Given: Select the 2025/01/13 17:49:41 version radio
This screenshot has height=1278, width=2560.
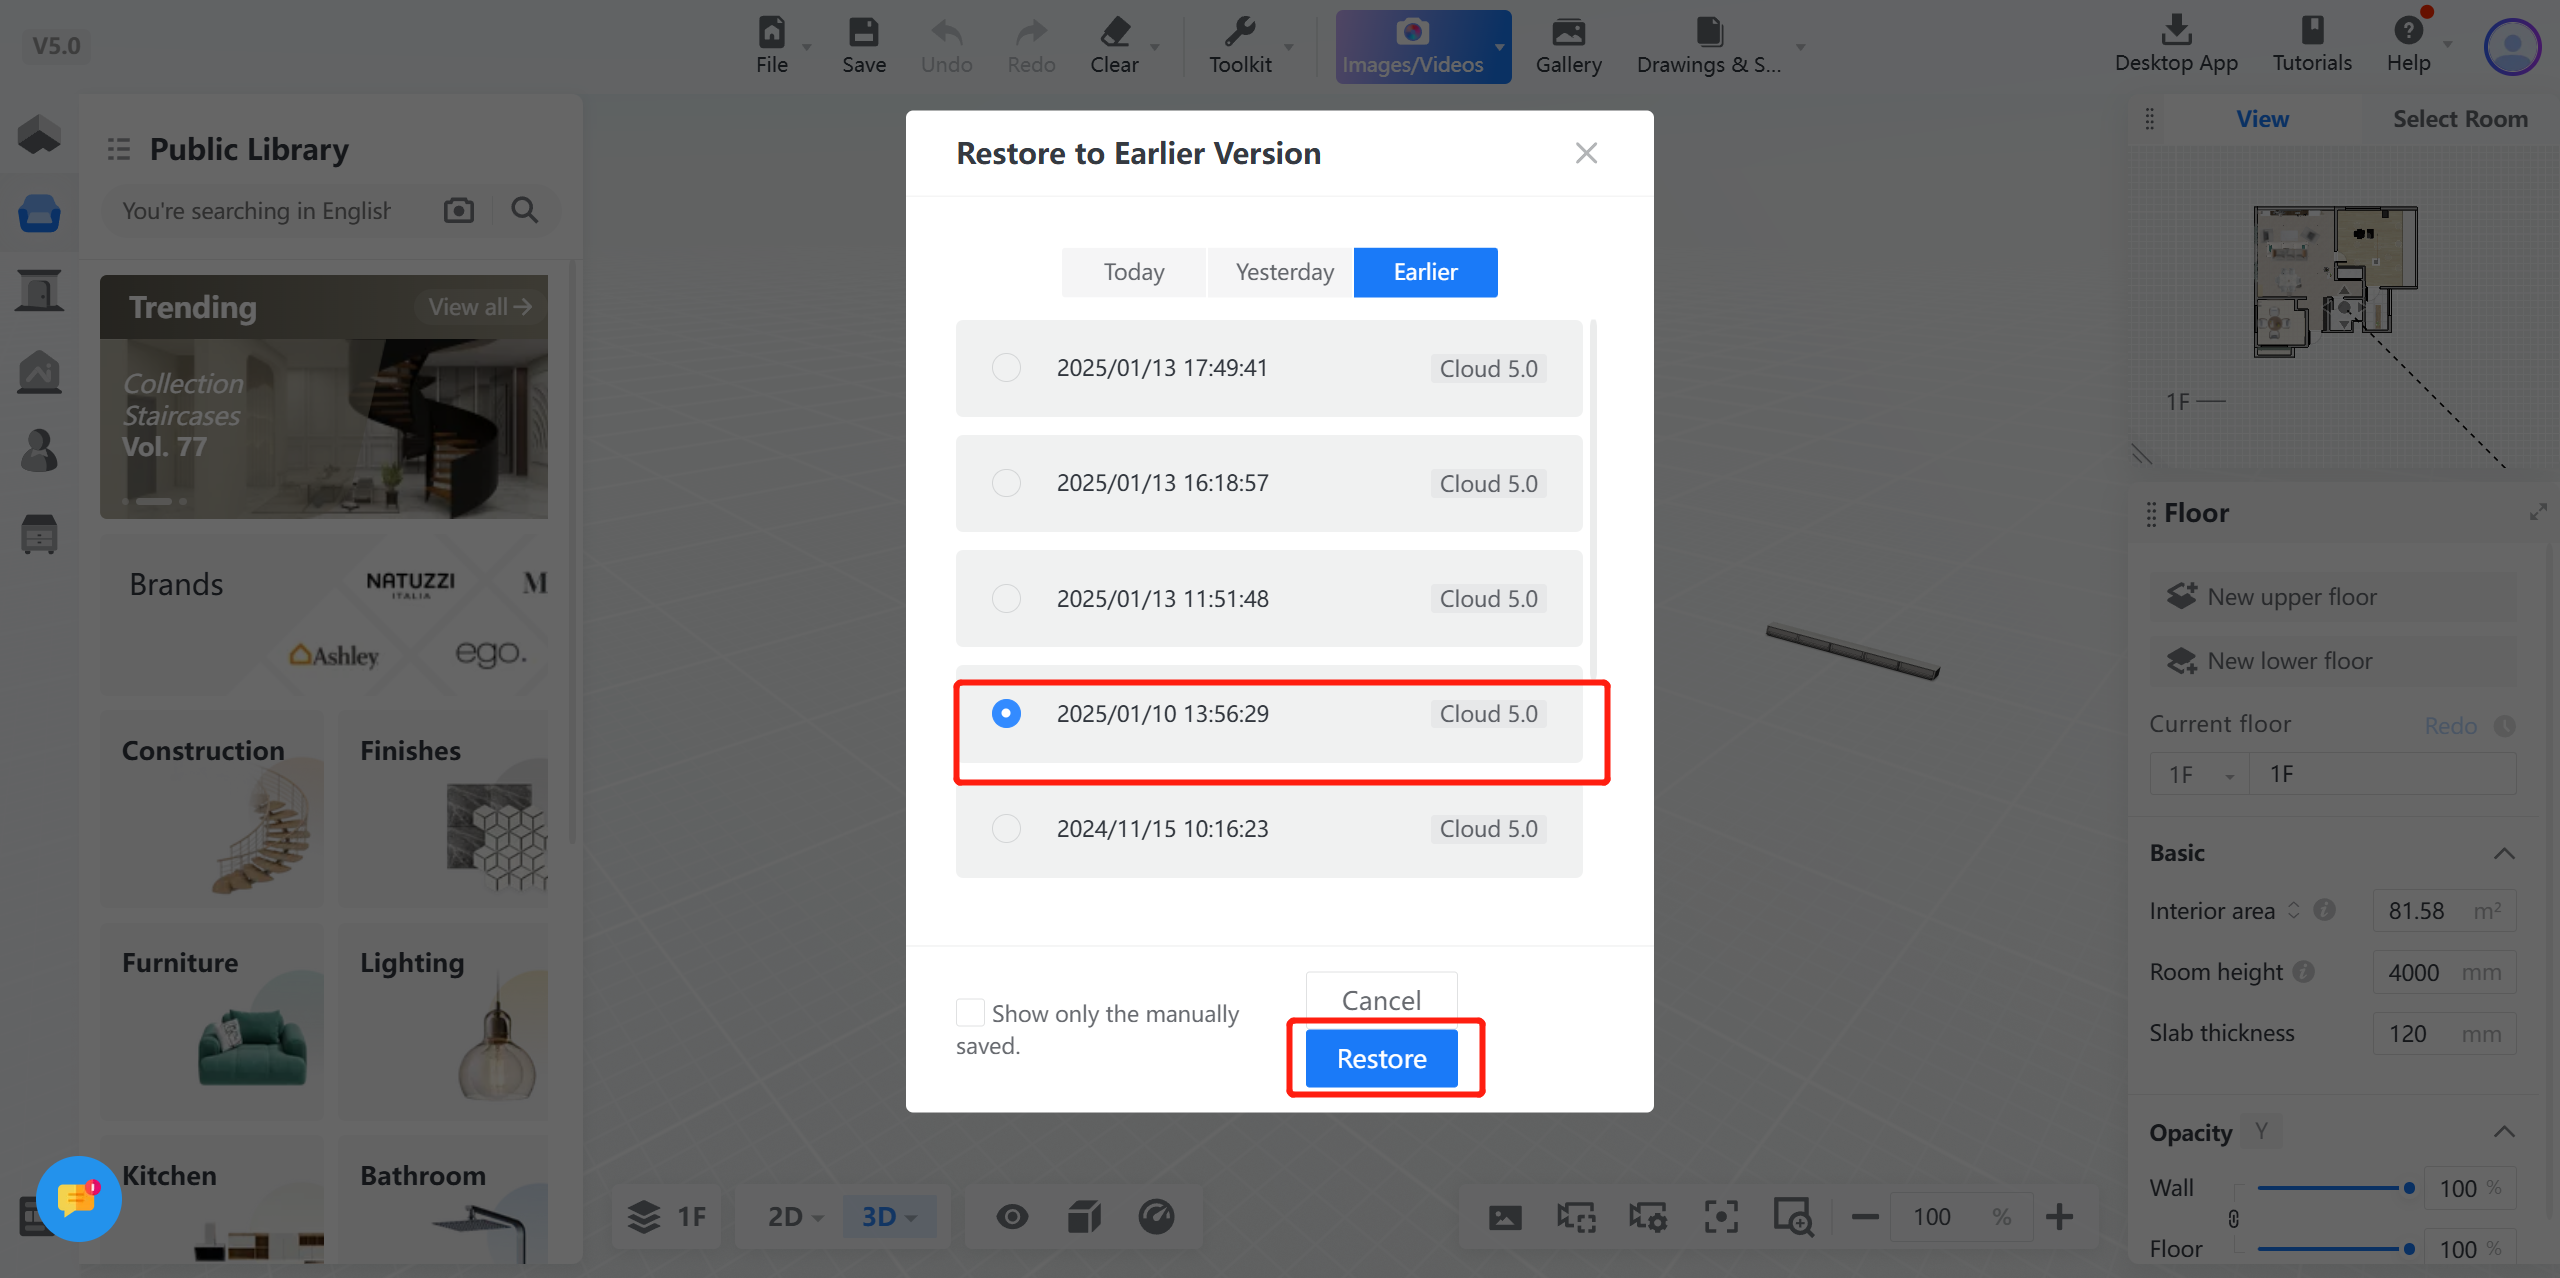Looking at the screenshot, I should 1006,368.
